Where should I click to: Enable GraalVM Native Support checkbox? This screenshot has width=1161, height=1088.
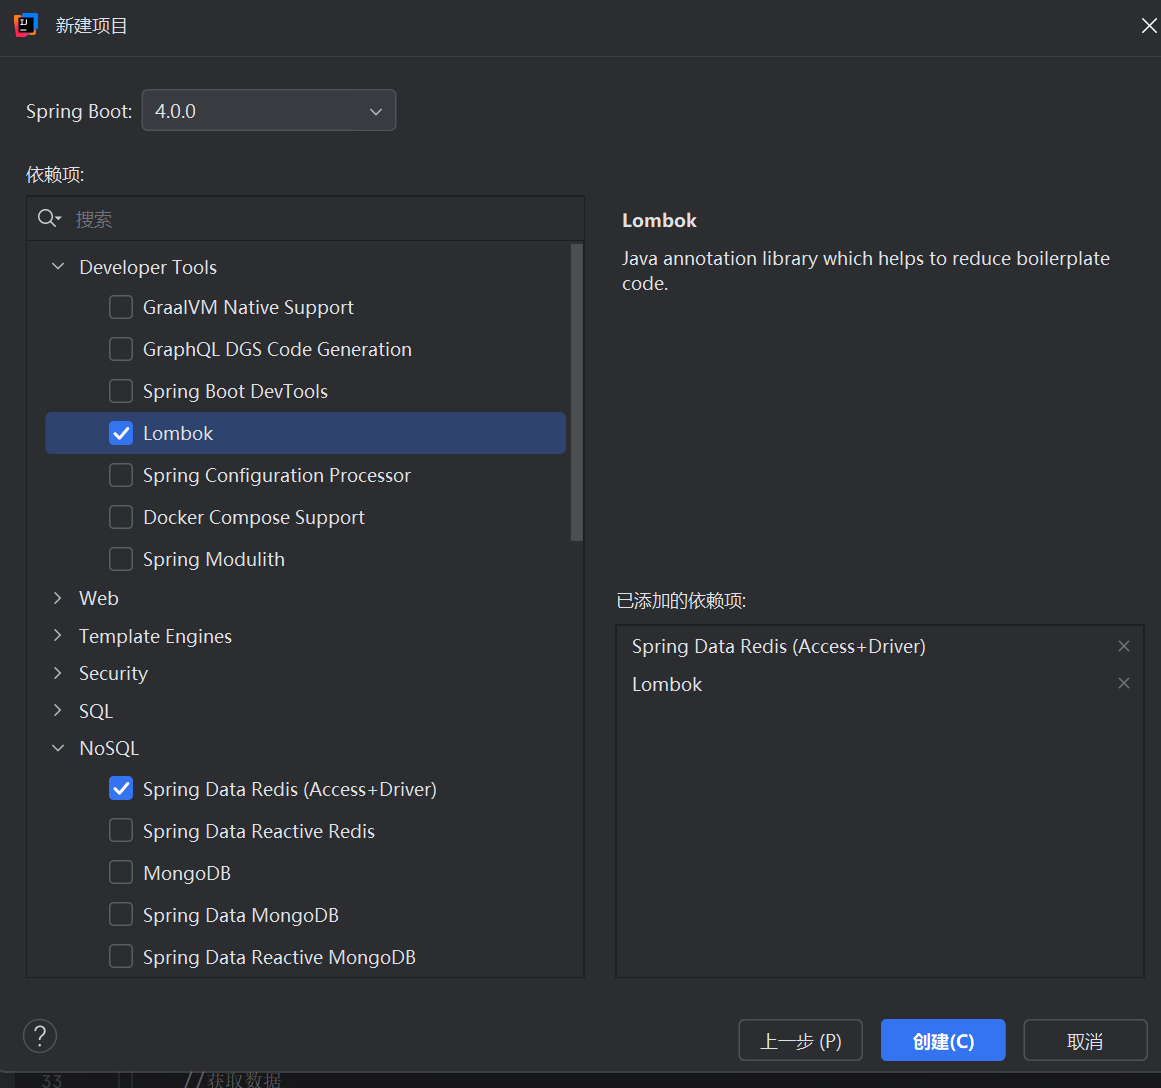(121, 307)
